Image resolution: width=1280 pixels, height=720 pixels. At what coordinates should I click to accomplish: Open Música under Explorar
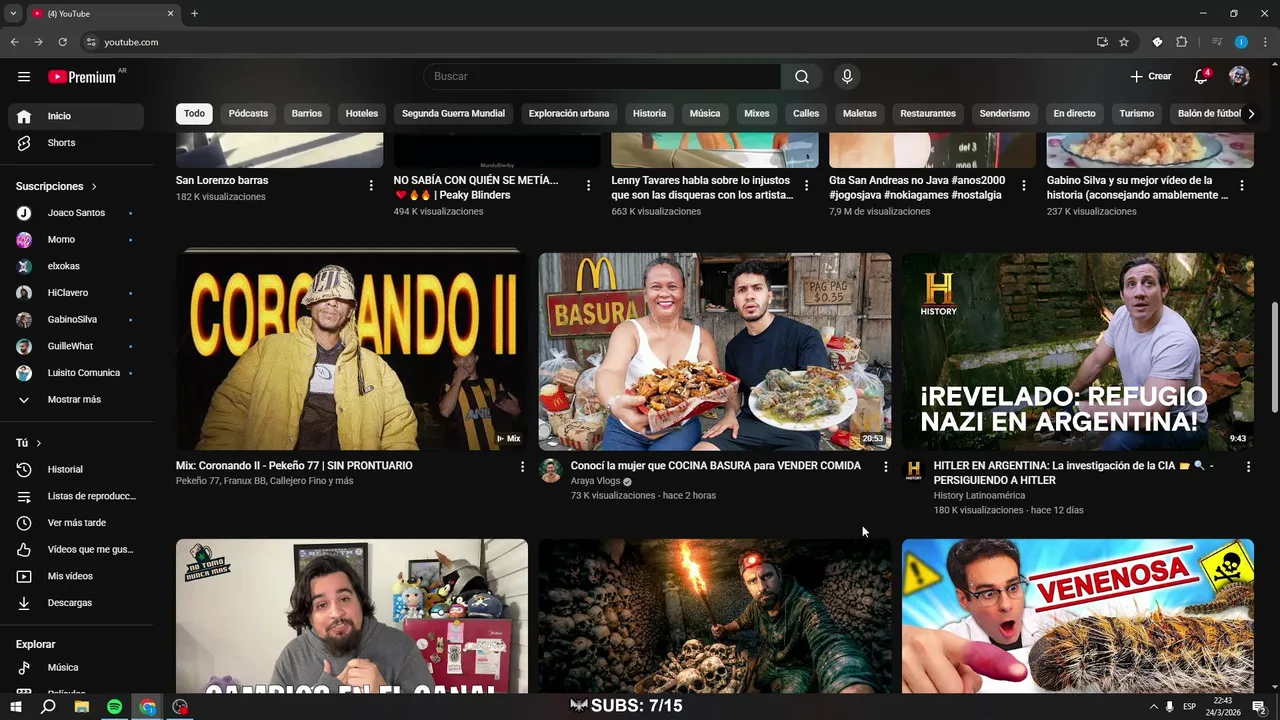pos(76,668)
